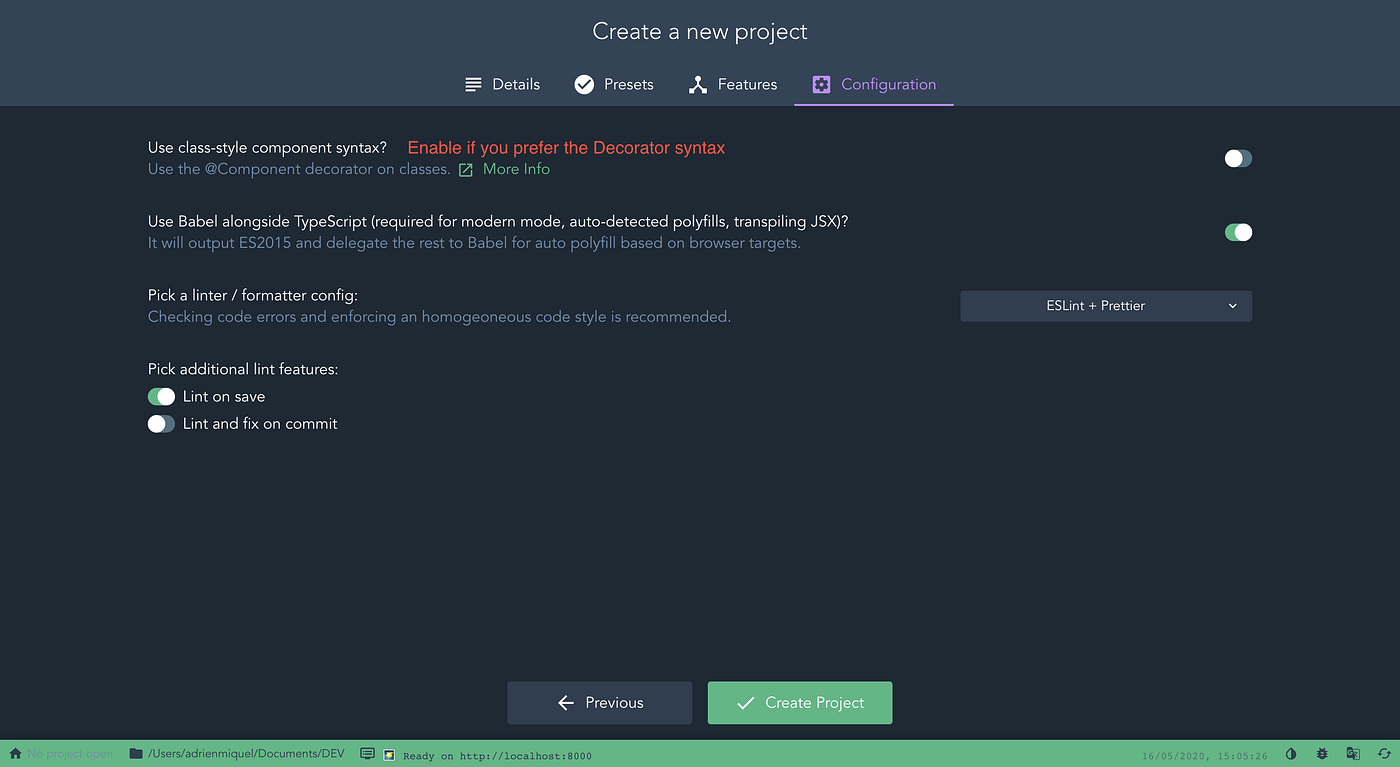Click the chevron on the linter config selector
The width and height of the screenshot is (1400, 767).
click(x=1232, y=306)
